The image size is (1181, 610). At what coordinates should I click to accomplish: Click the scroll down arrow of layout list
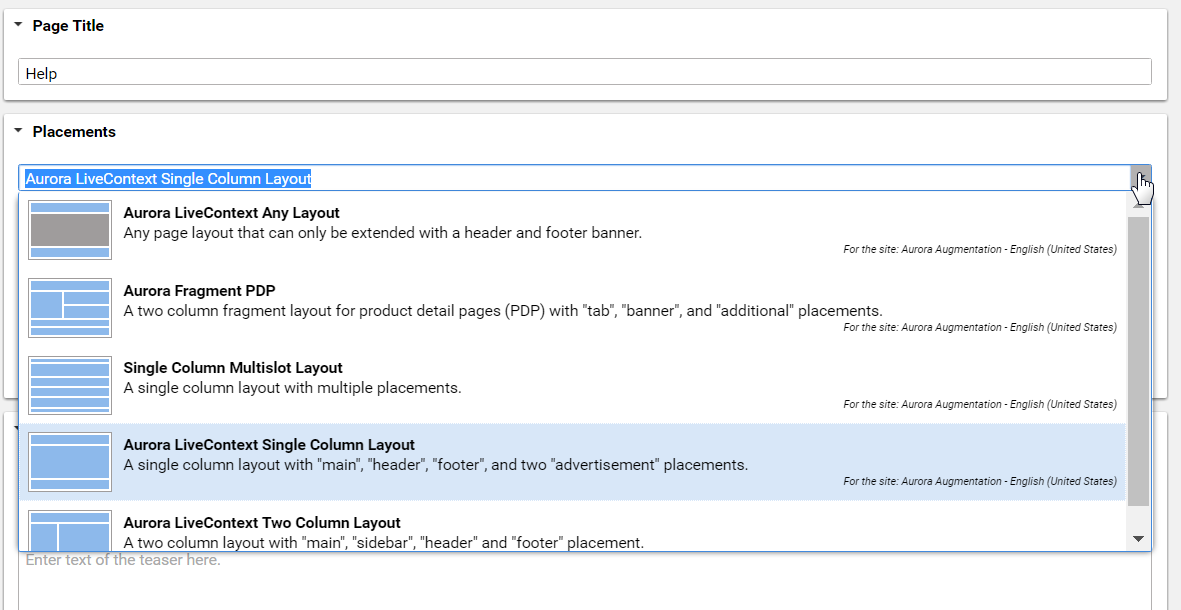coord(1138,539)
